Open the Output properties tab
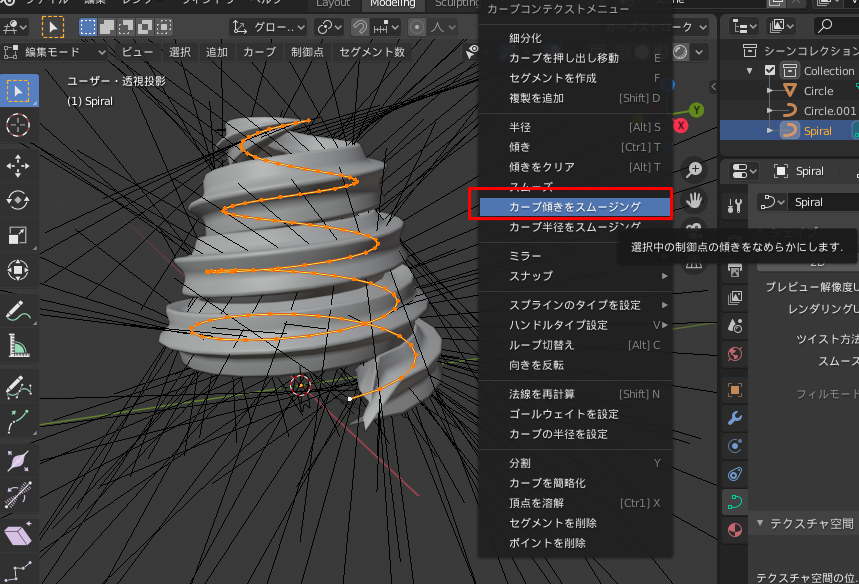 point(735,270)
